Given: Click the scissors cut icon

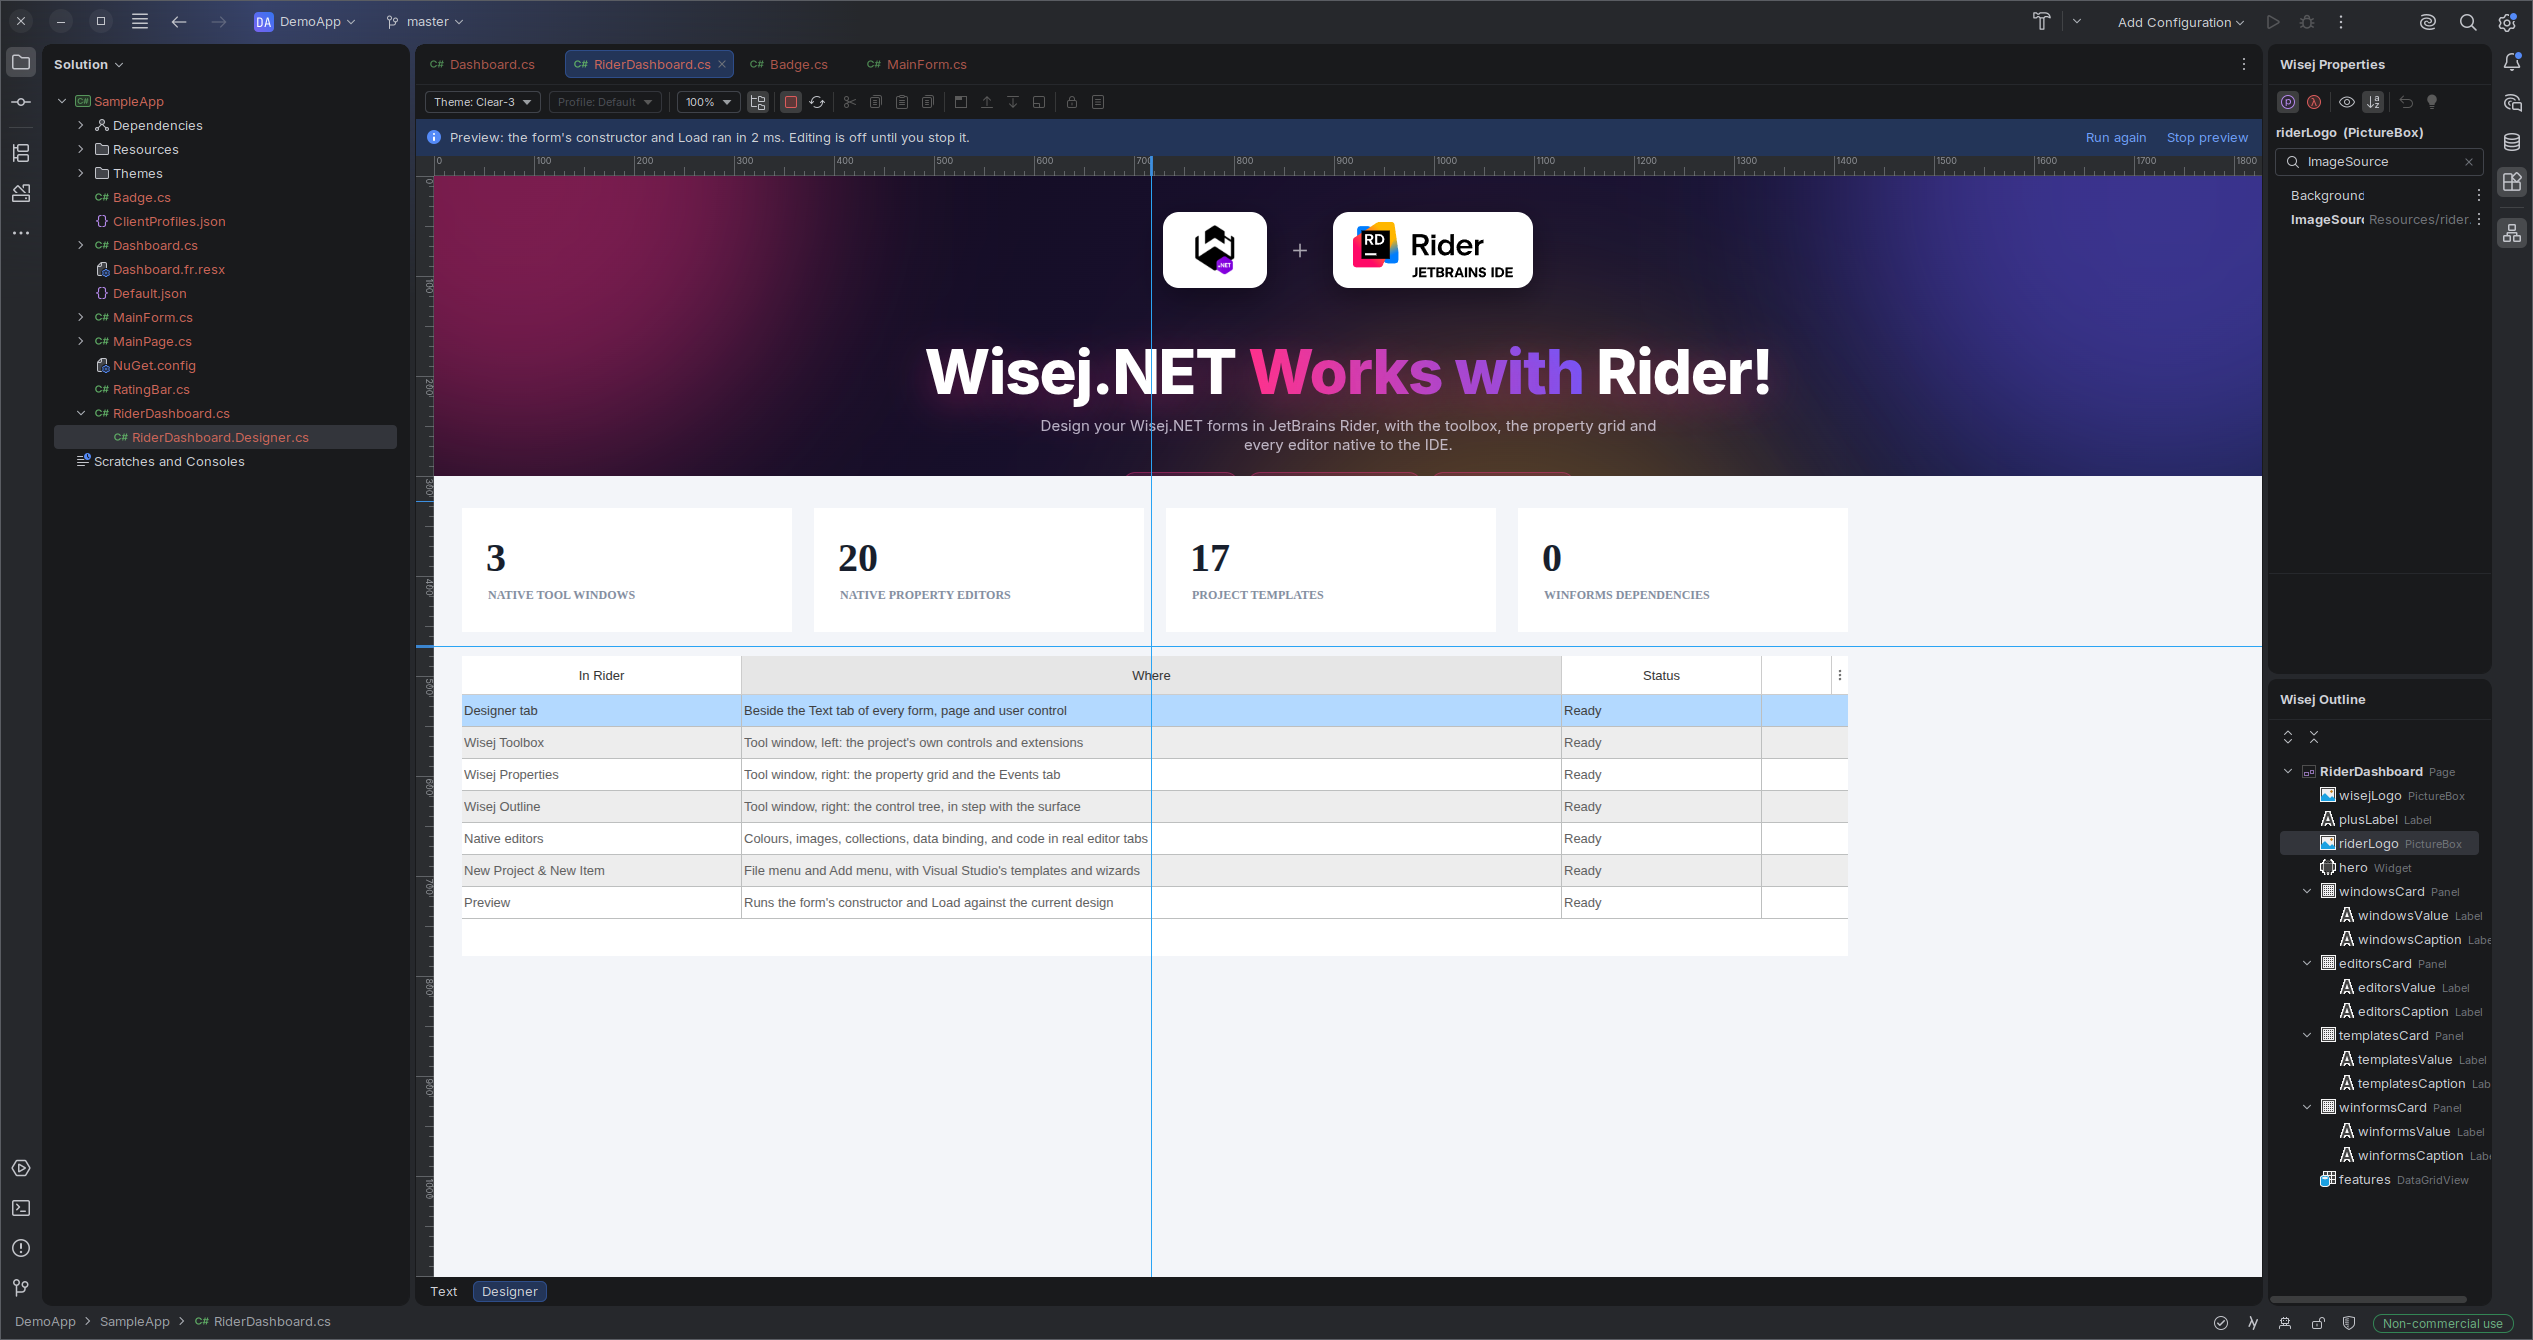Looking at the screenshot, I should tap(850, 102).
